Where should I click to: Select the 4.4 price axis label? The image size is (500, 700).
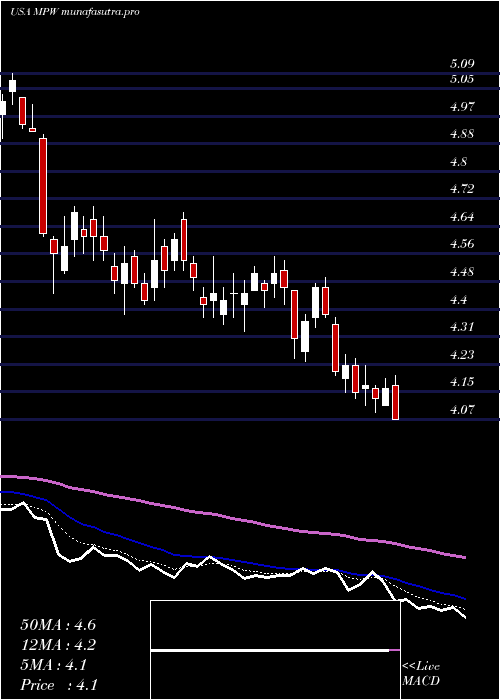(x=458, y=300)
